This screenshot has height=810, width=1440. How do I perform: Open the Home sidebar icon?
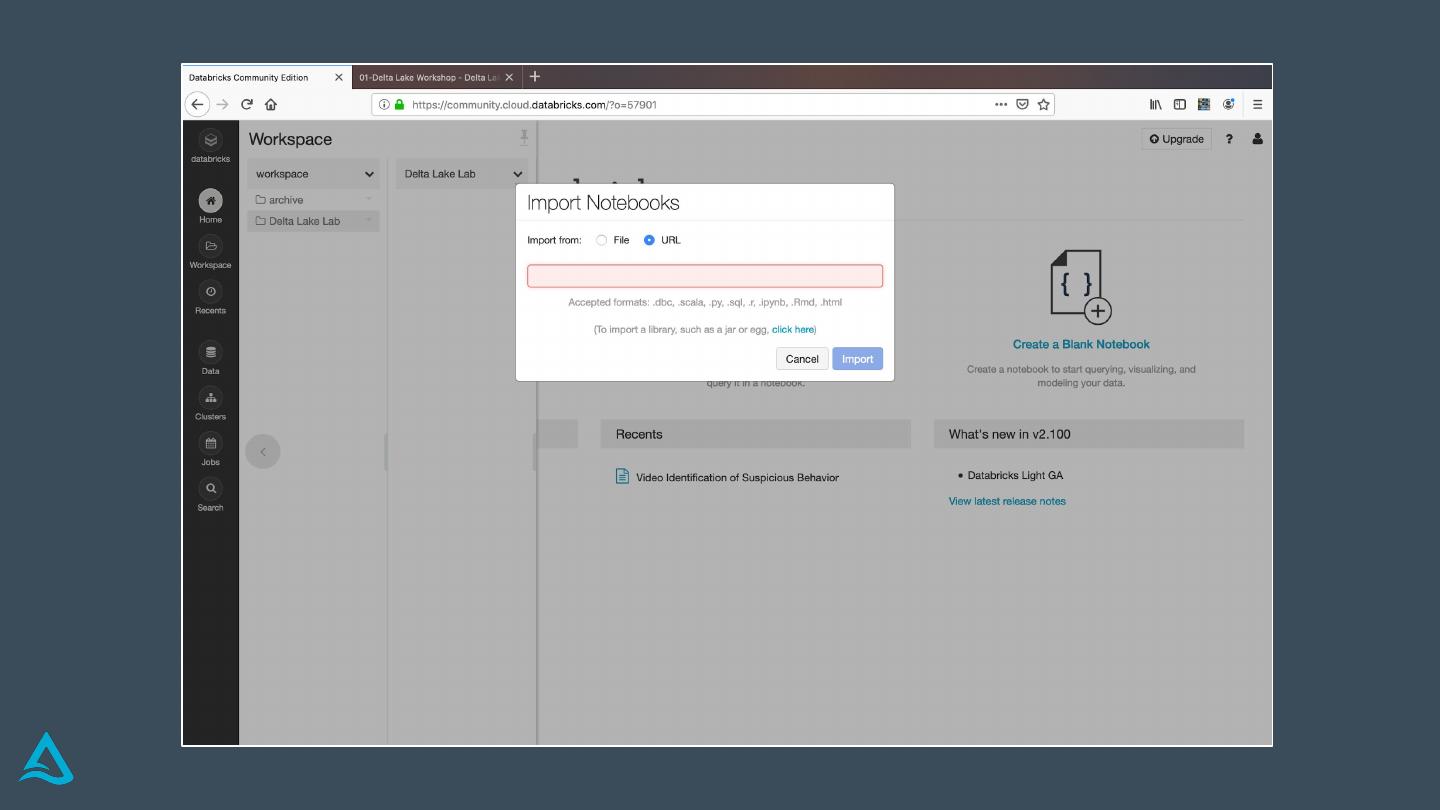(210, 201)
